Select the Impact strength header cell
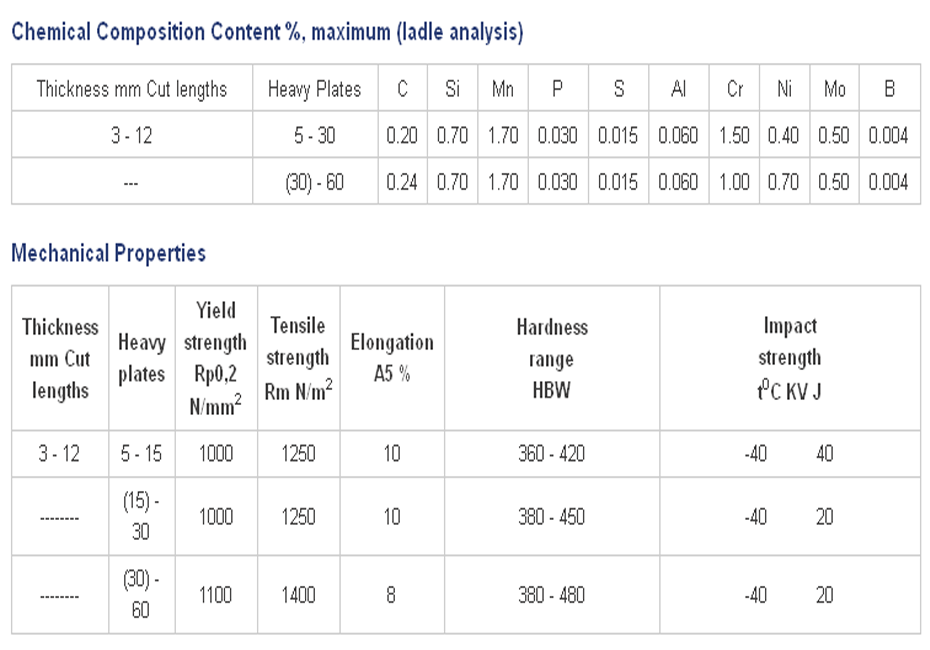Screen dimensions: 930x650 click(790, 358)
